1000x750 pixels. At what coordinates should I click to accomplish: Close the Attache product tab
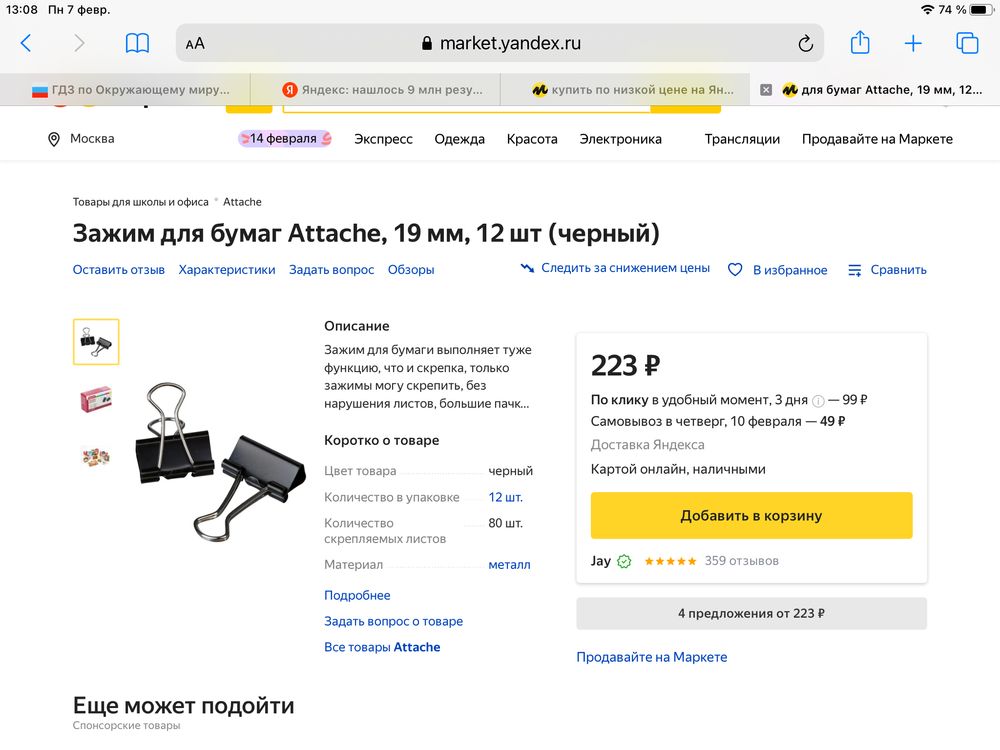pyautogui.click(x=766, y=90)
